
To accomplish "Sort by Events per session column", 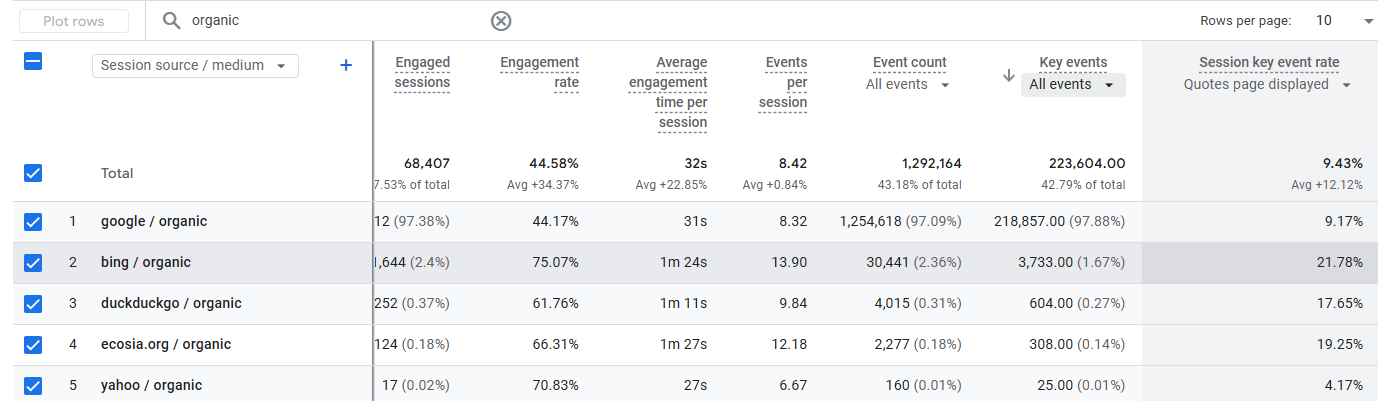I will [784, 82].
